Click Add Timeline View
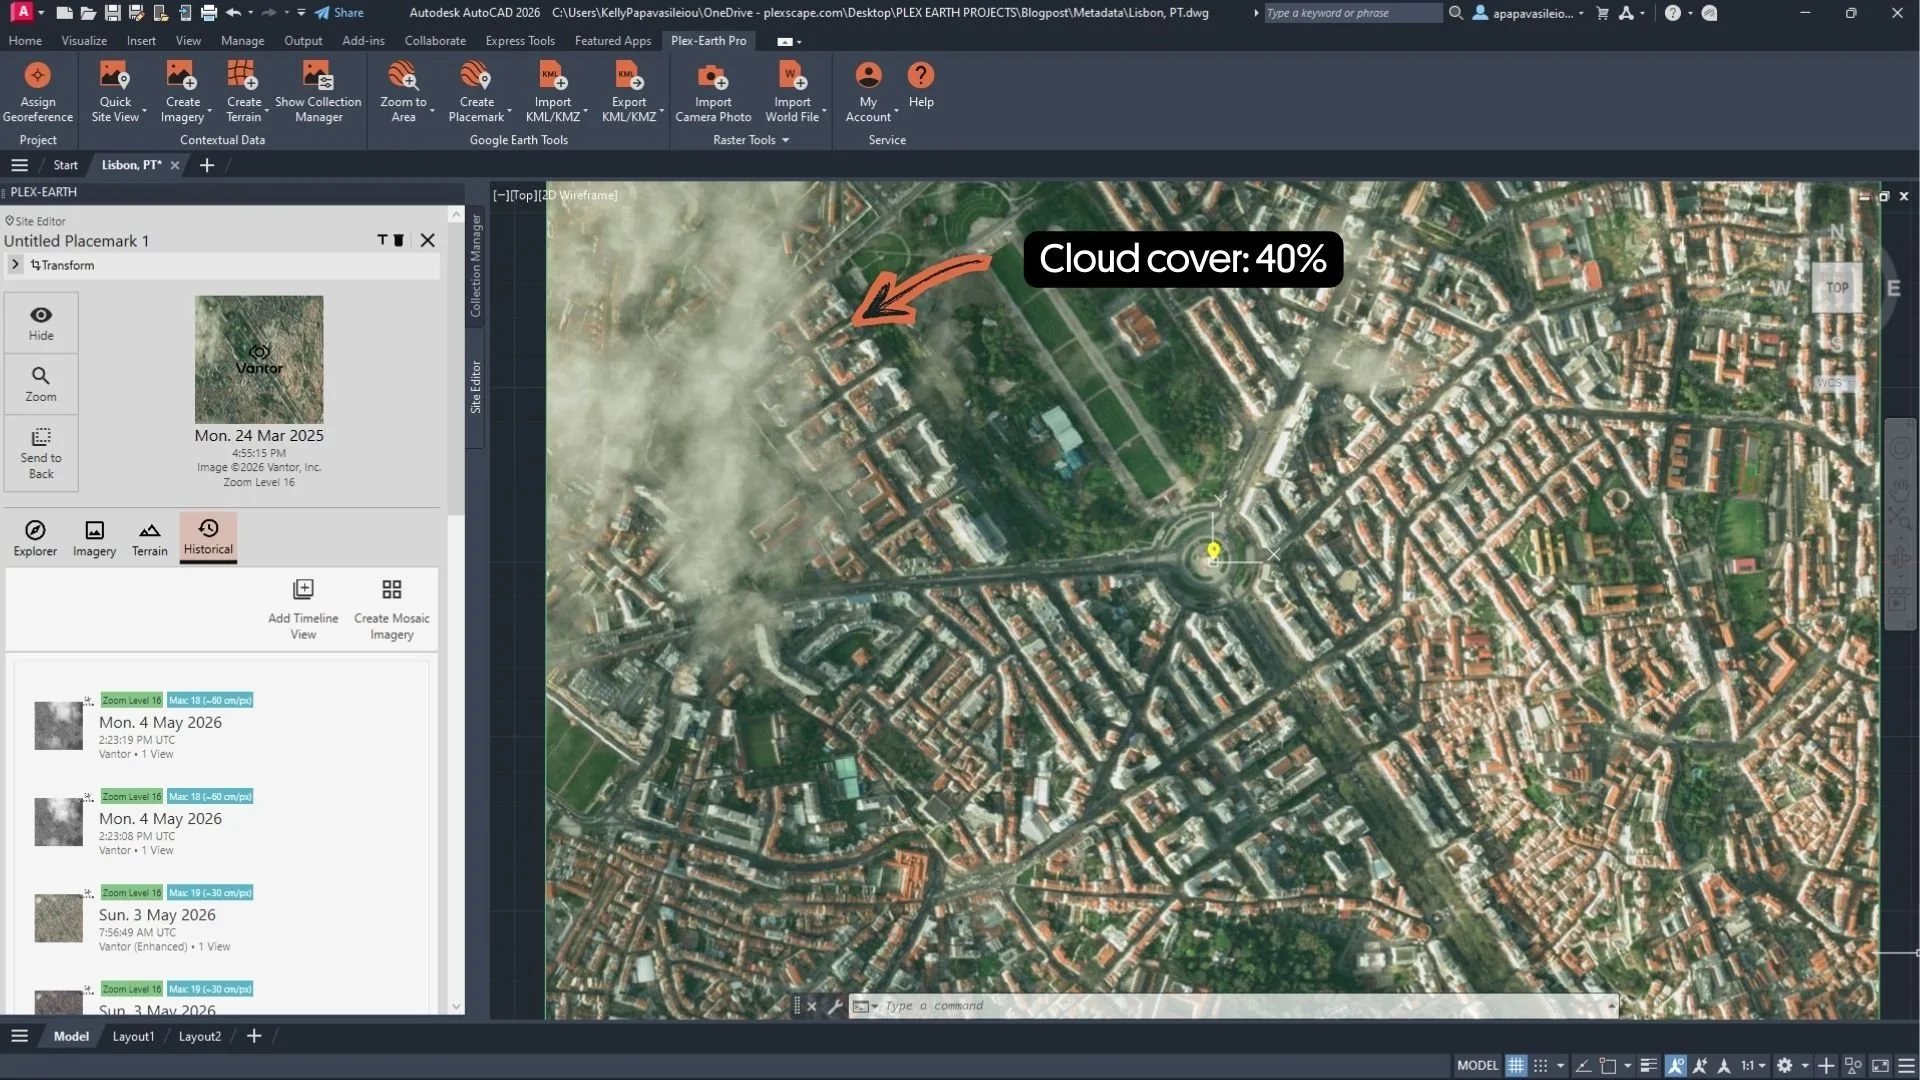This screenshot has width=1920, height=1080. point(303,609)
